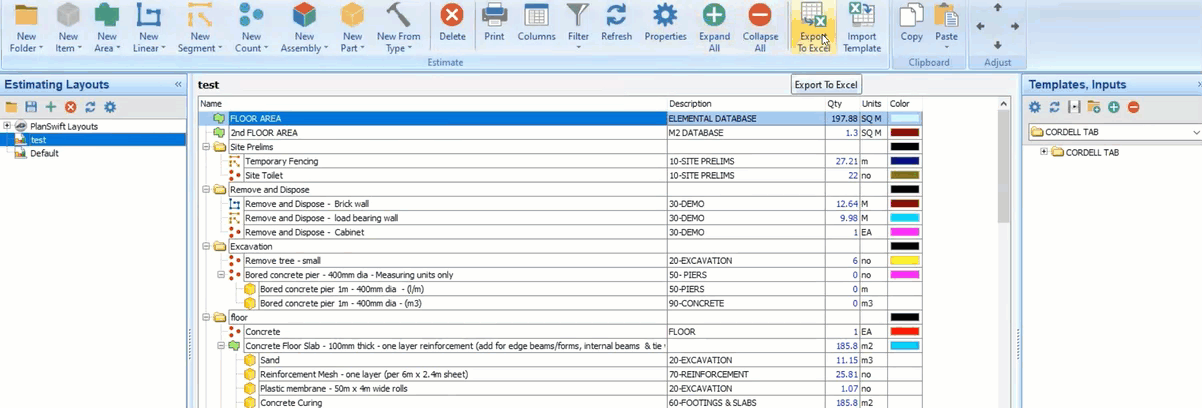This screenshot has height=408, width=1202.
Task: Click the New Part ribbon button
Action: (352, 28)
